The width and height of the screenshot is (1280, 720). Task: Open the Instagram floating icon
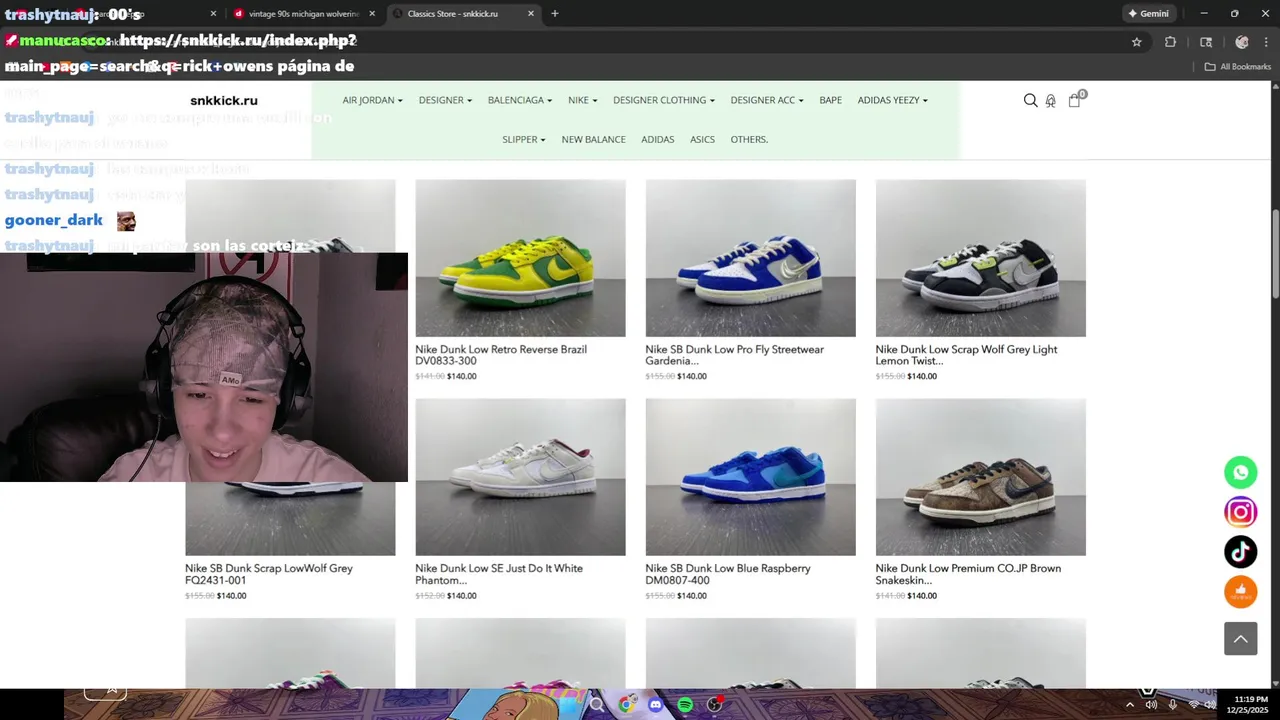point(1241,512)
